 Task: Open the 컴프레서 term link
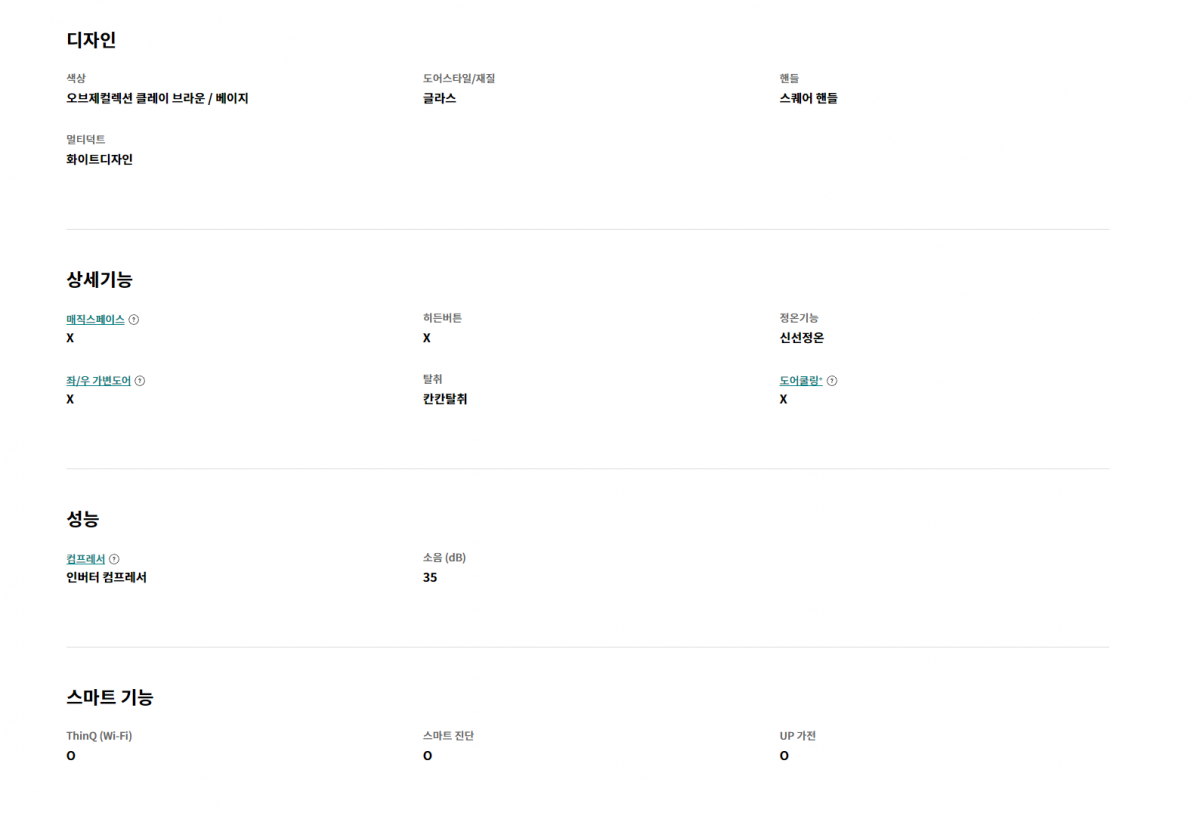click(86, 559)
